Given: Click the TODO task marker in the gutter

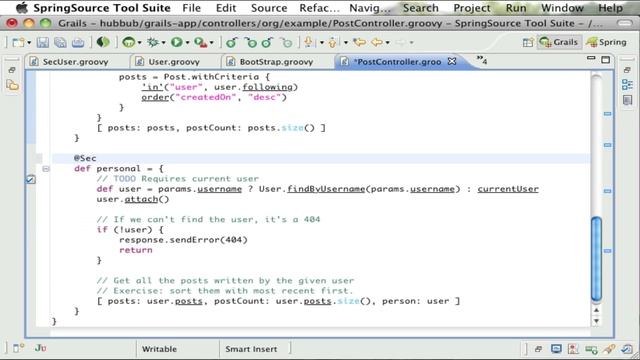Looking at the screenshot, I should pyautogui.click(x=31, y=179).
